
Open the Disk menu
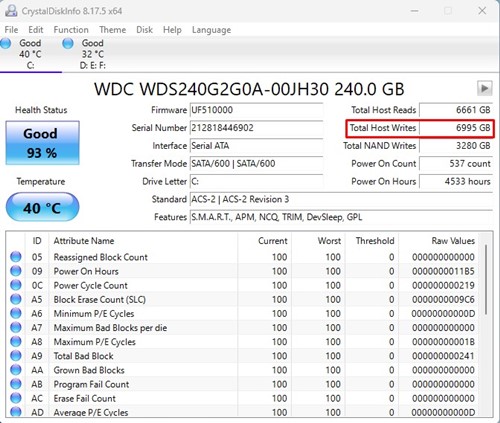click(x=144, y=30)
